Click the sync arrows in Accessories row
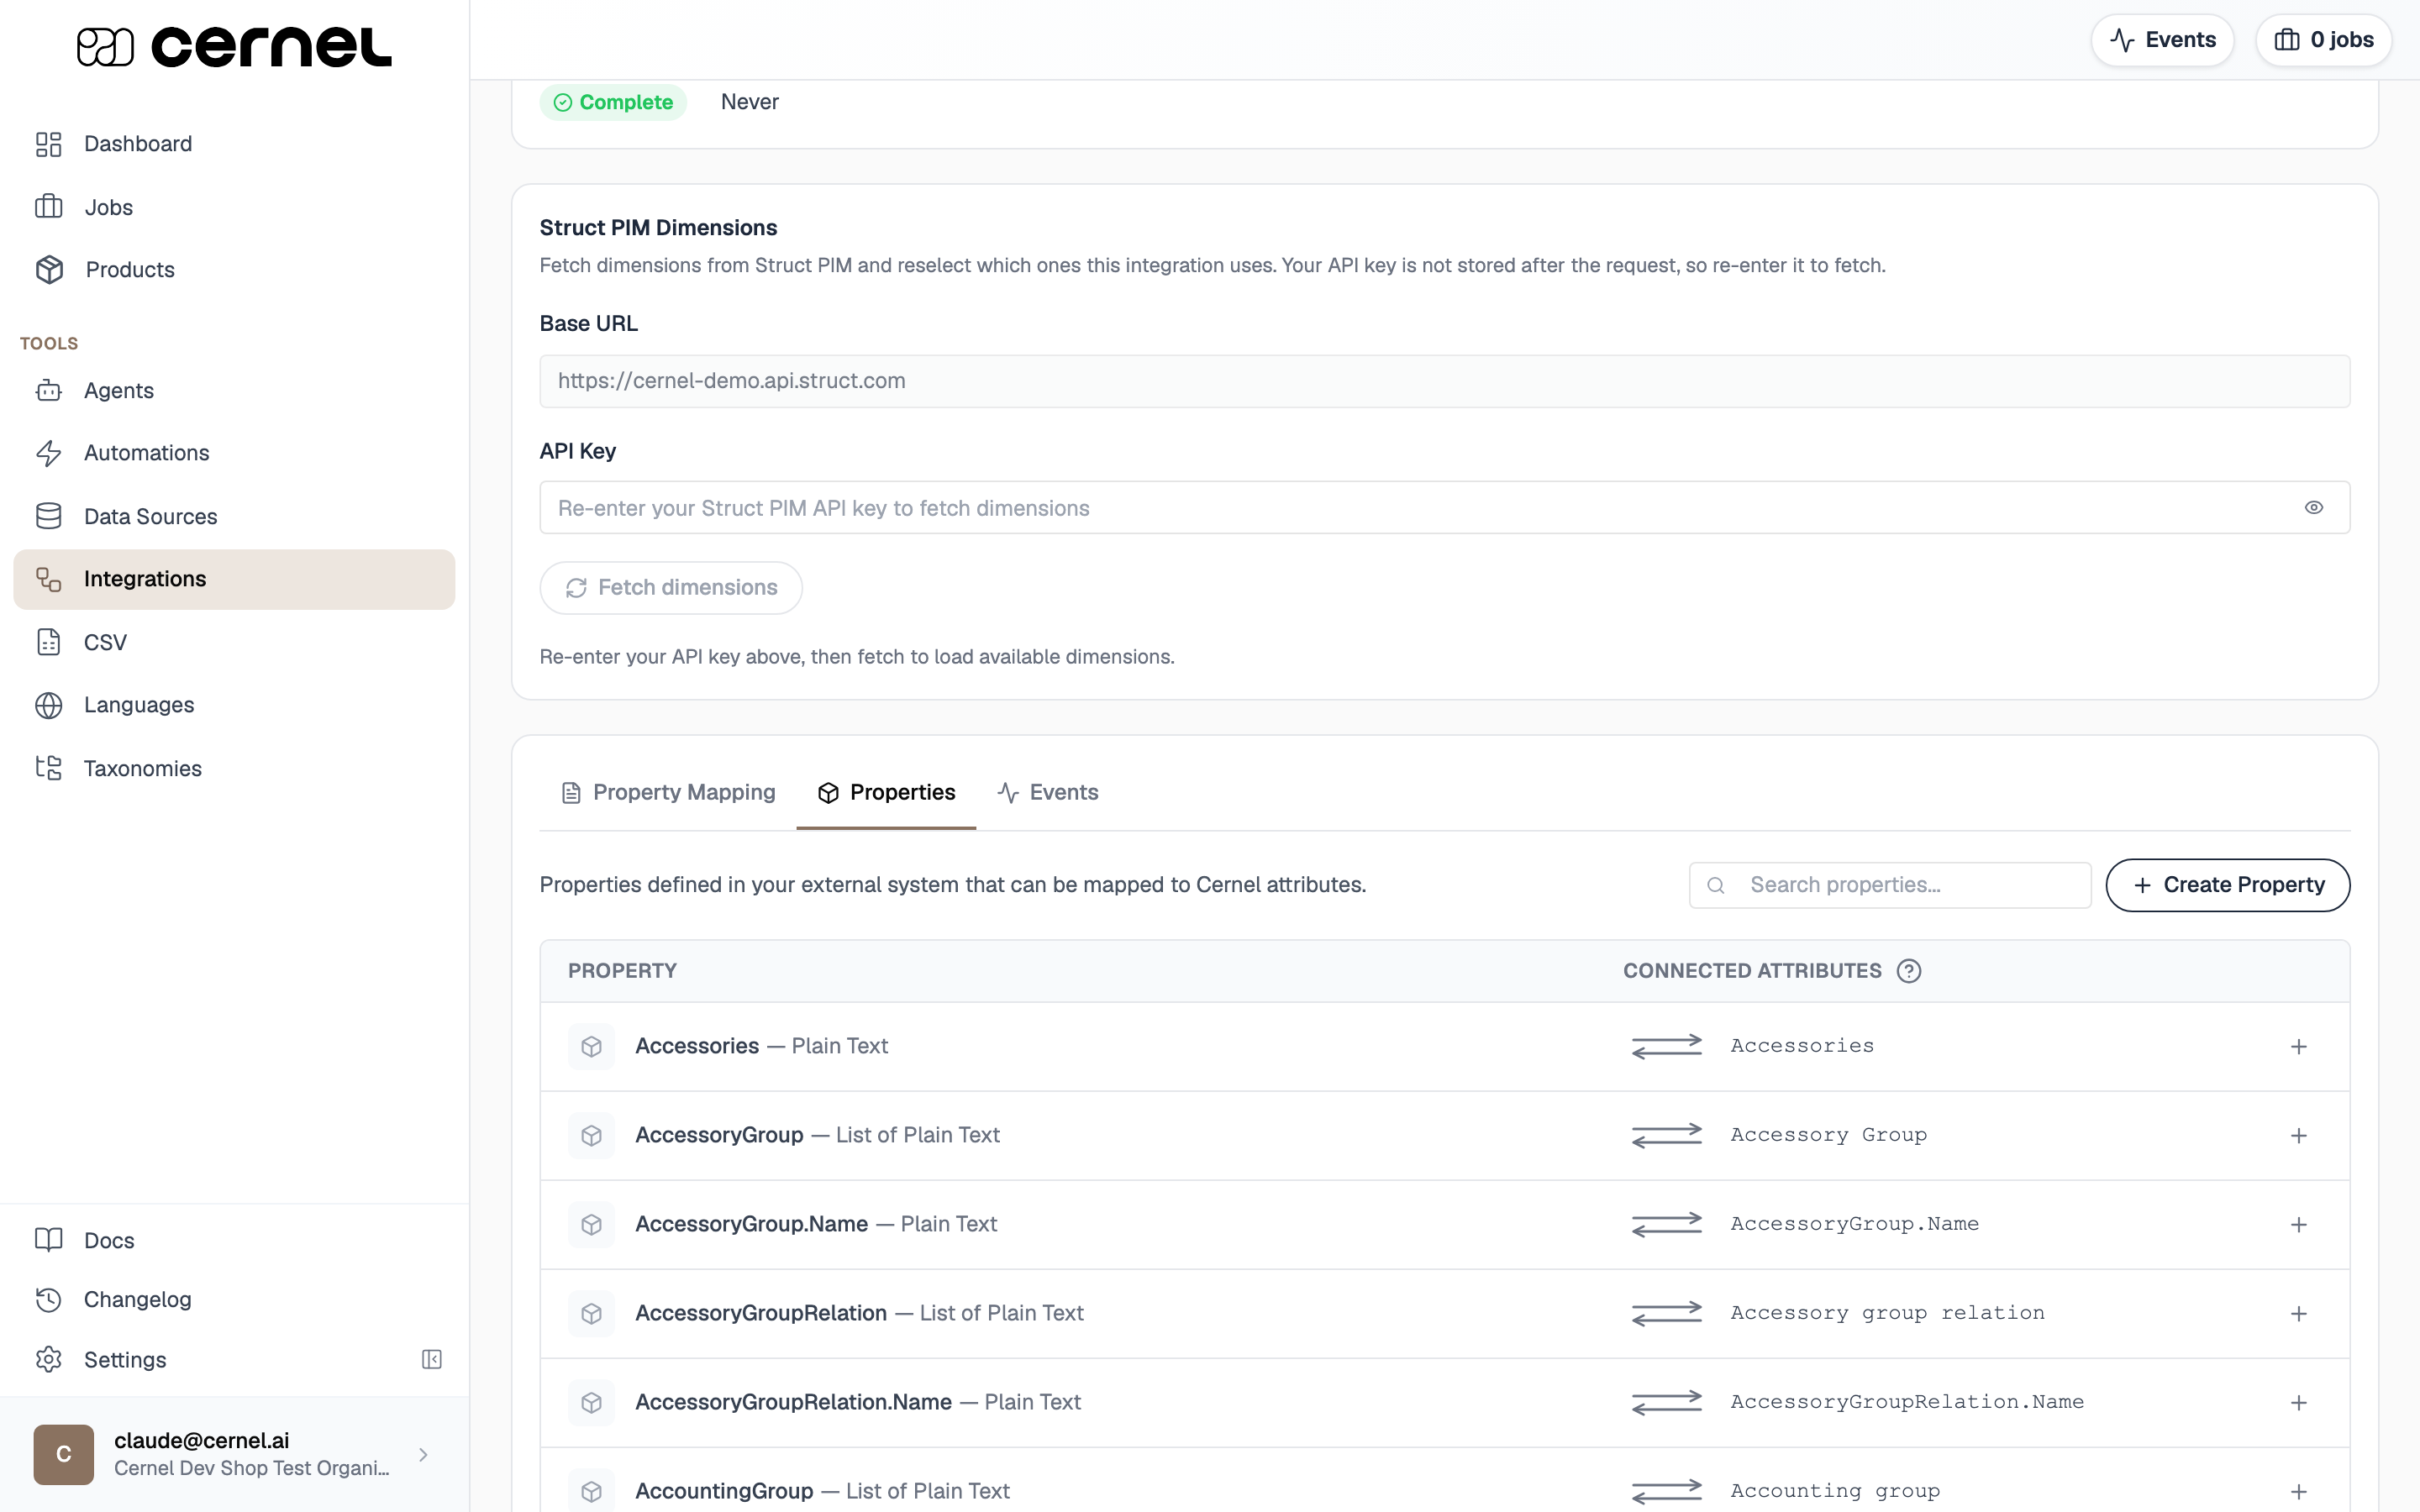The height and width of the screenshot is (1512, 2420). click(x=1667, y=1046)
